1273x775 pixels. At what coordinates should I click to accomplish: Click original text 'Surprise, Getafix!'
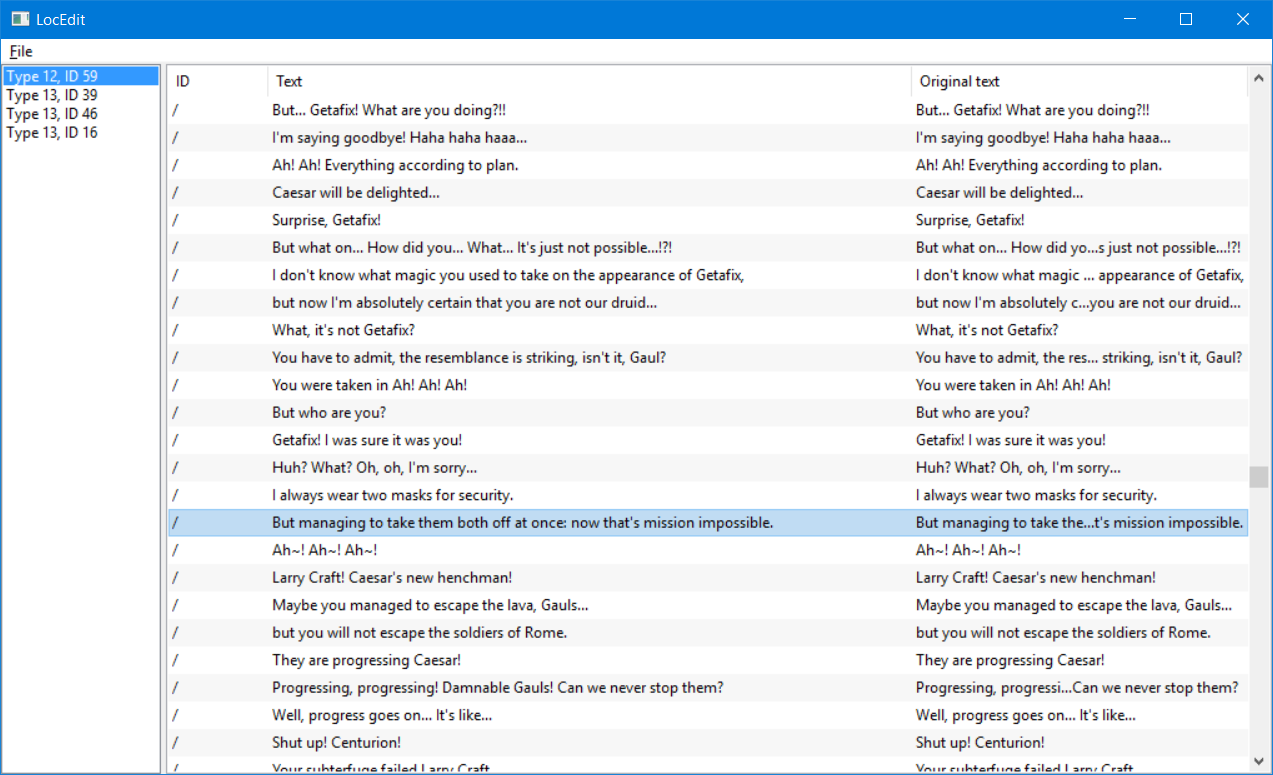click(970, 220)
